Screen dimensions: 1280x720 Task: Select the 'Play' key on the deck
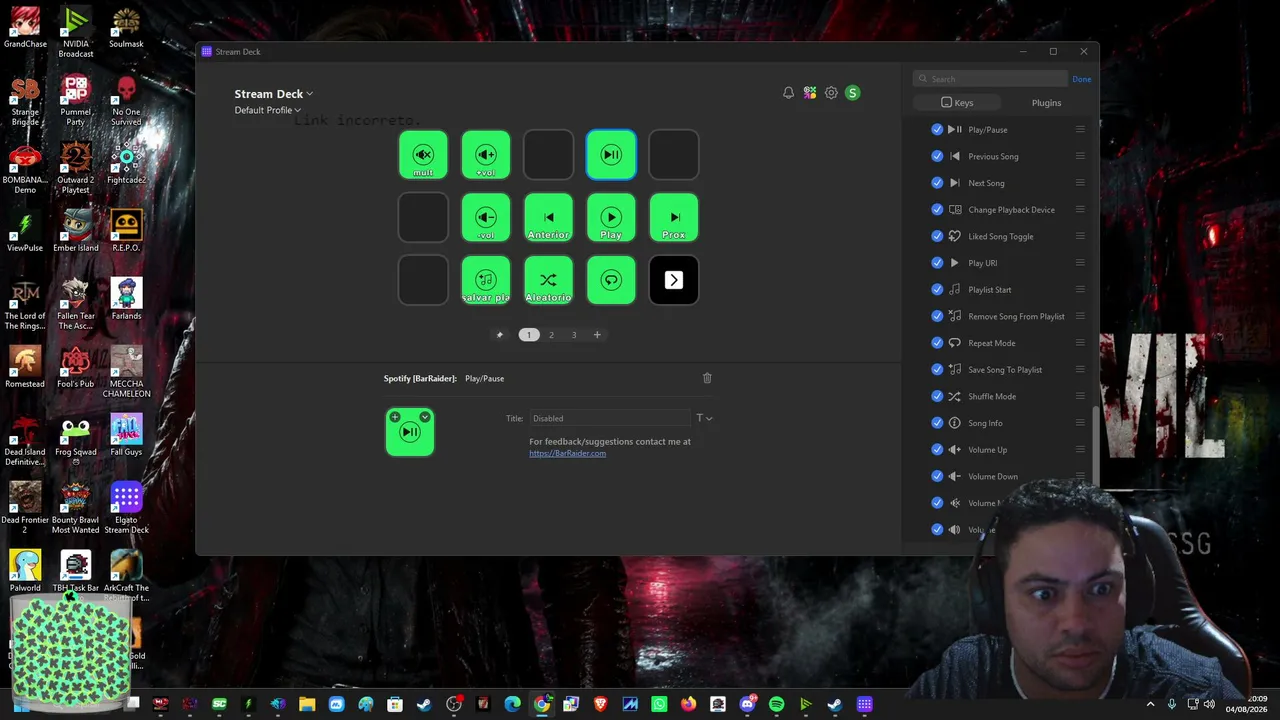(611, 218)
